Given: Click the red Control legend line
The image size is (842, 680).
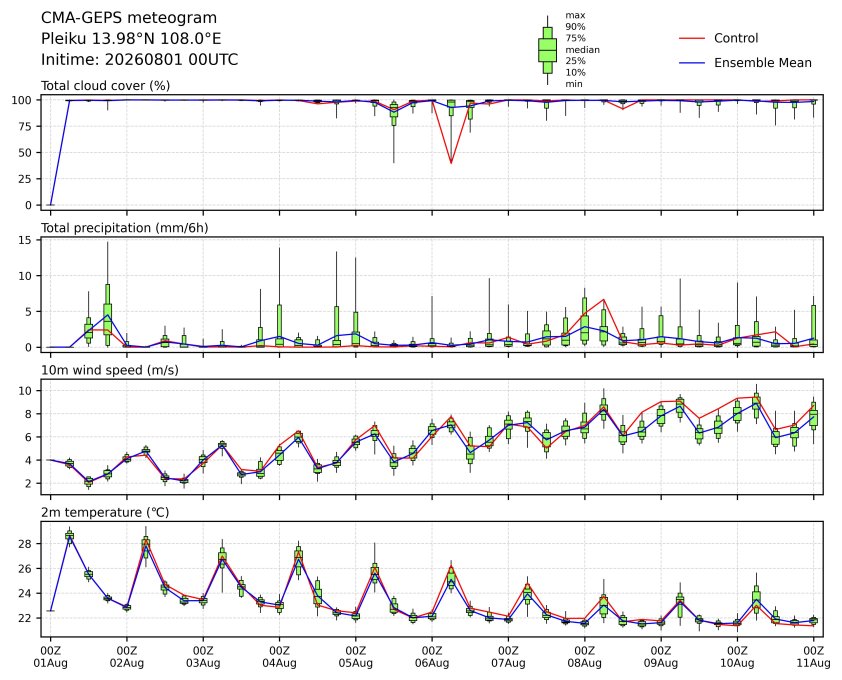Looking at the screenshot, I should (x=692, y=39).
